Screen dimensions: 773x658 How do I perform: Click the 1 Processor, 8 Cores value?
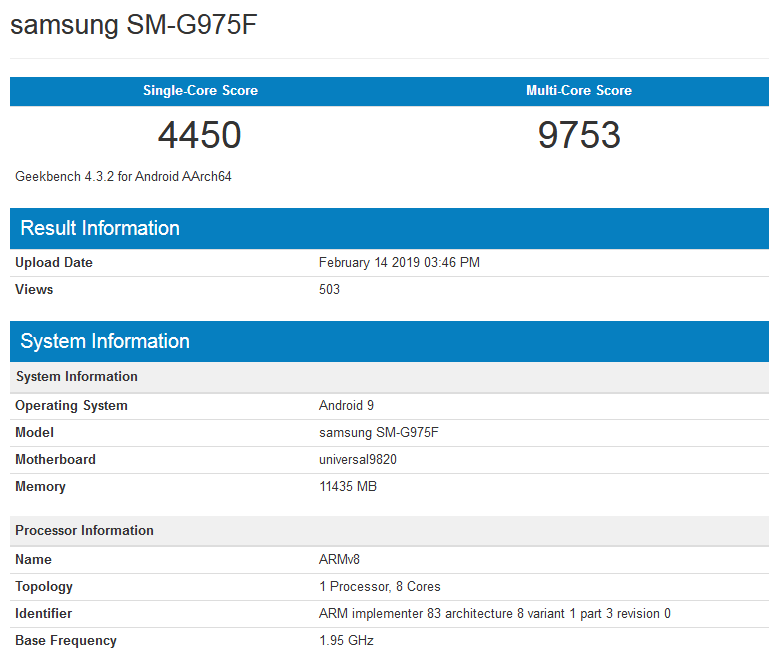380,587
